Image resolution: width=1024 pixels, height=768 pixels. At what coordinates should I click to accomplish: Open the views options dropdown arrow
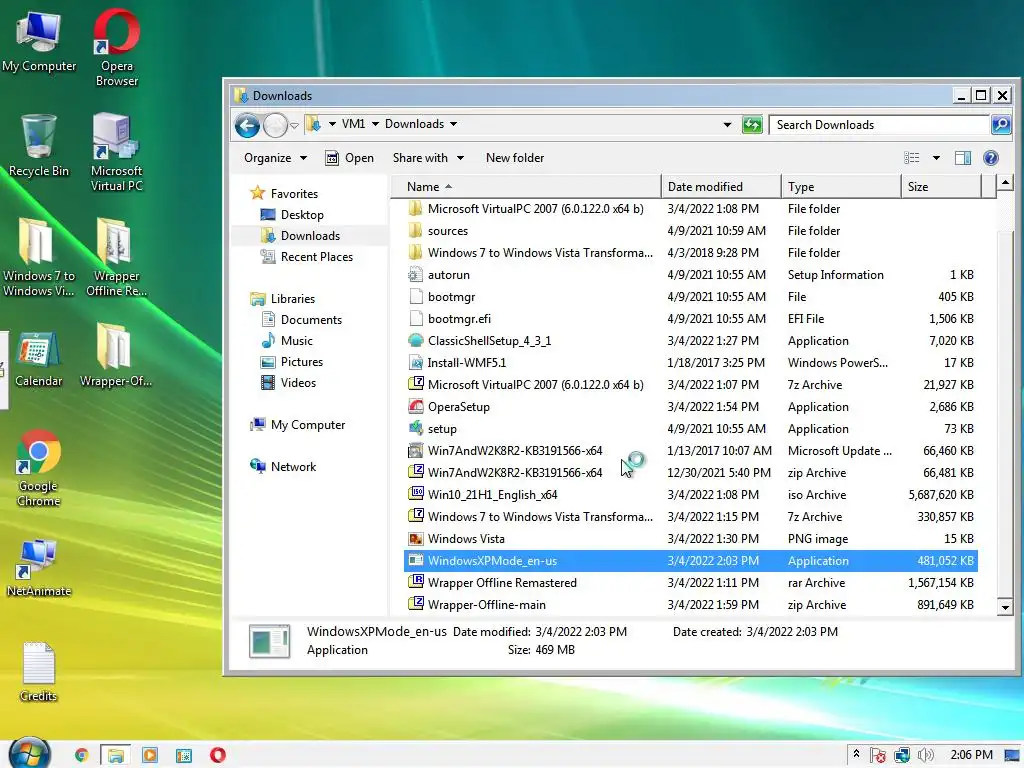[936, 157]
